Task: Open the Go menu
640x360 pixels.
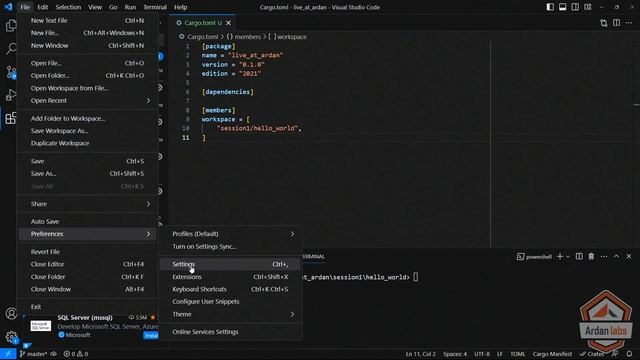Action: click(113, 7)
